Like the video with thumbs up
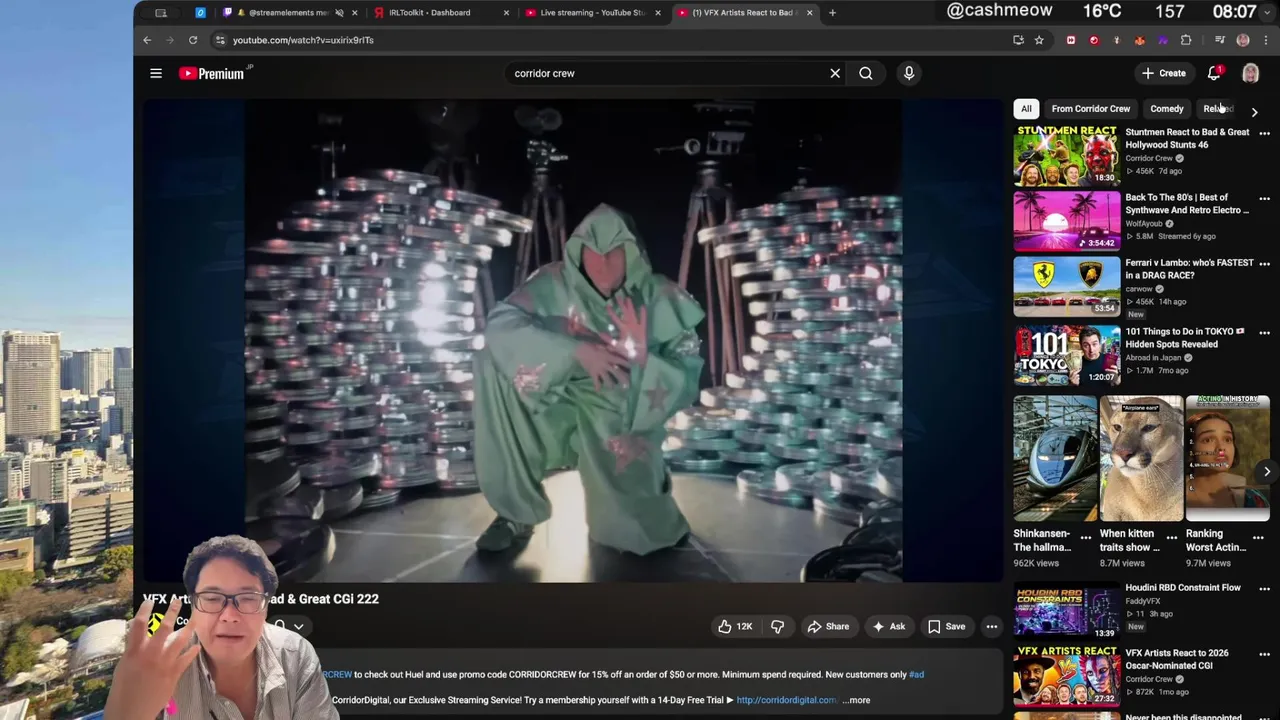 click(734, 627)
